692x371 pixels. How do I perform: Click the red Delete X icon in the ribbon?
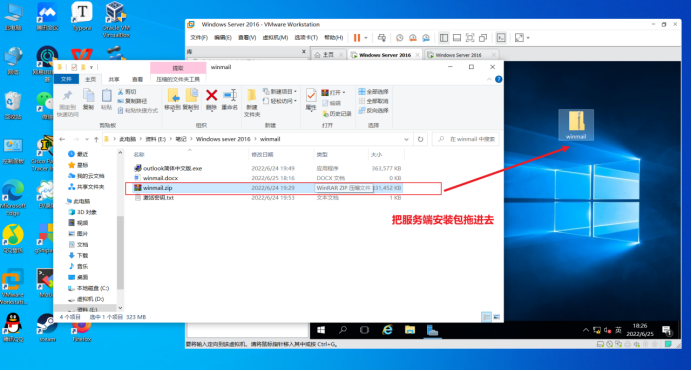pyautogui.click(x=211, y=95)
